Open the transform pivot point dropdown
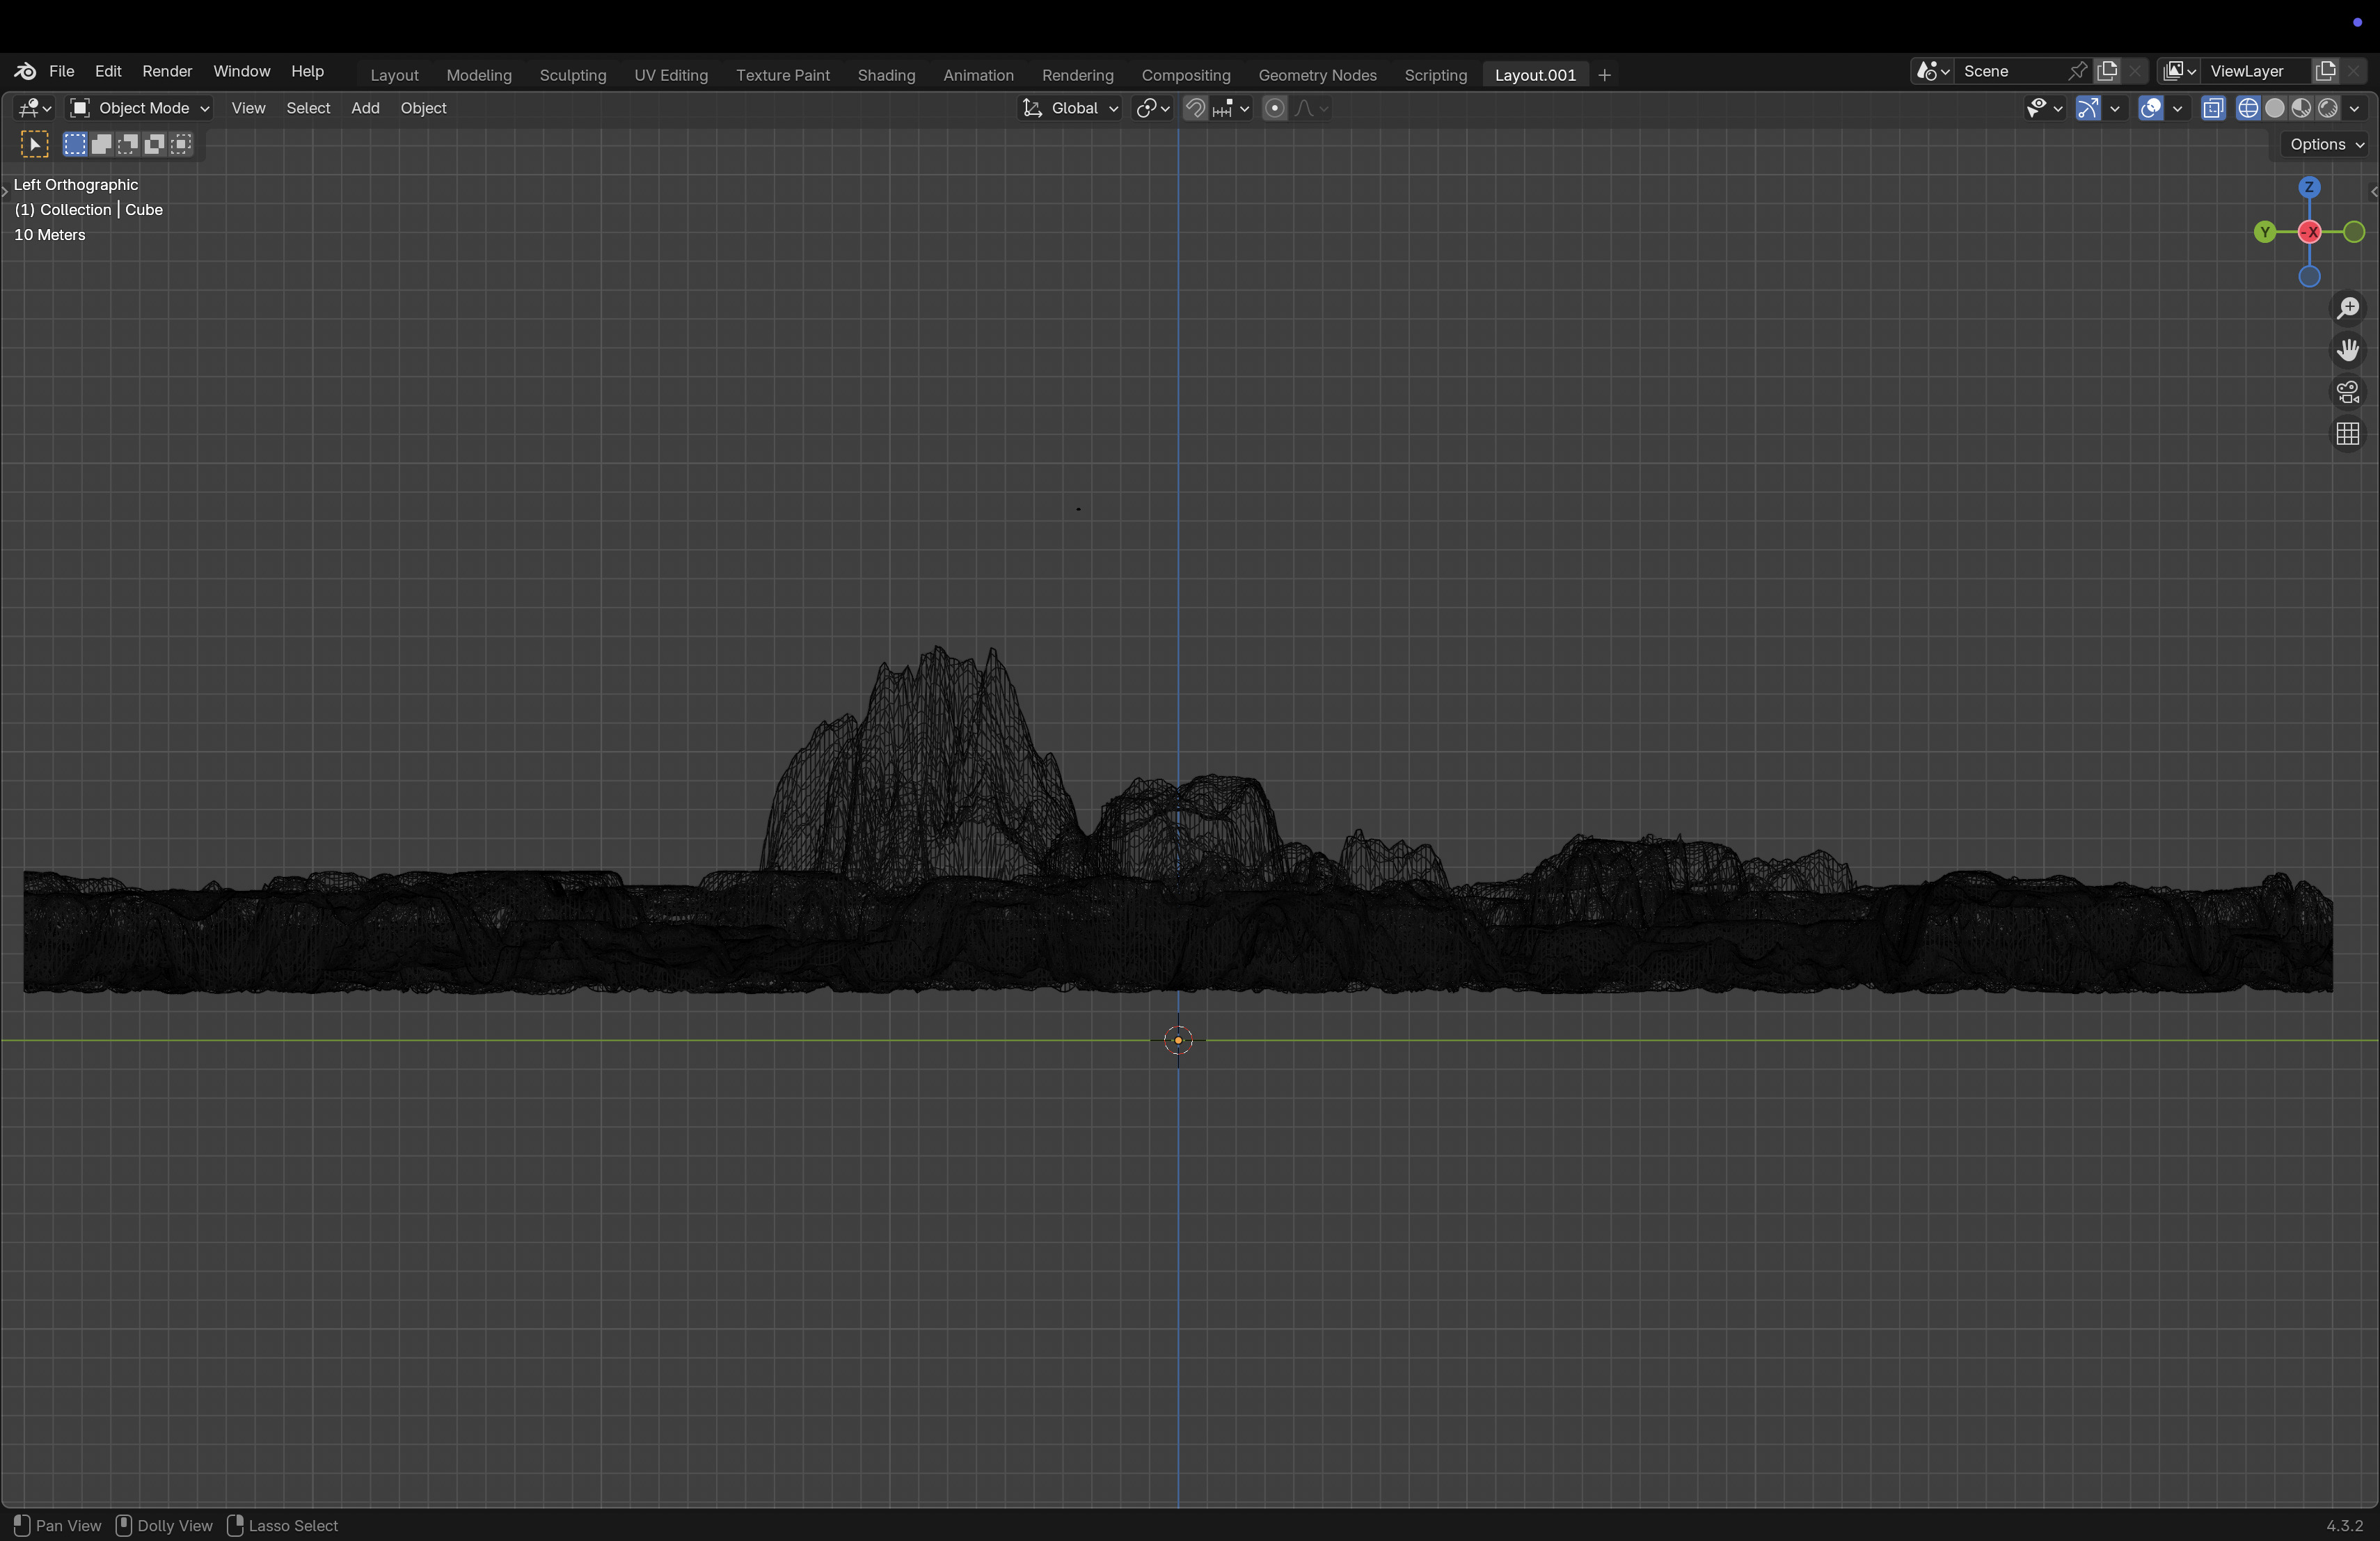2380x1541 pixels. point(1153,108)
